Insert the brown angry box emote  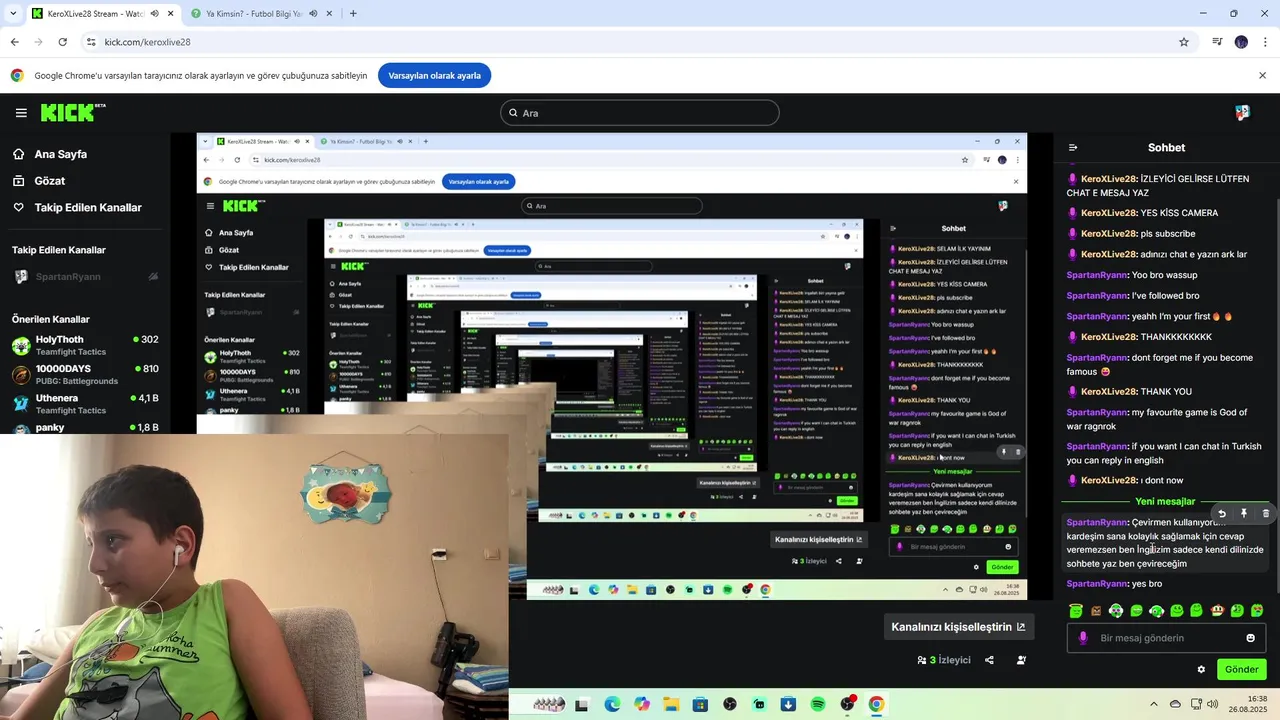[1096, 611]
